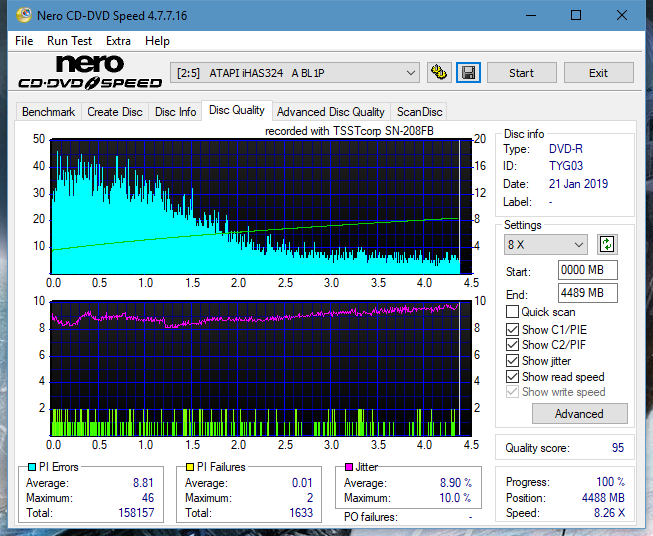Click the End field showing 4489 MB
653x536 pixels.
coord(587,293)
